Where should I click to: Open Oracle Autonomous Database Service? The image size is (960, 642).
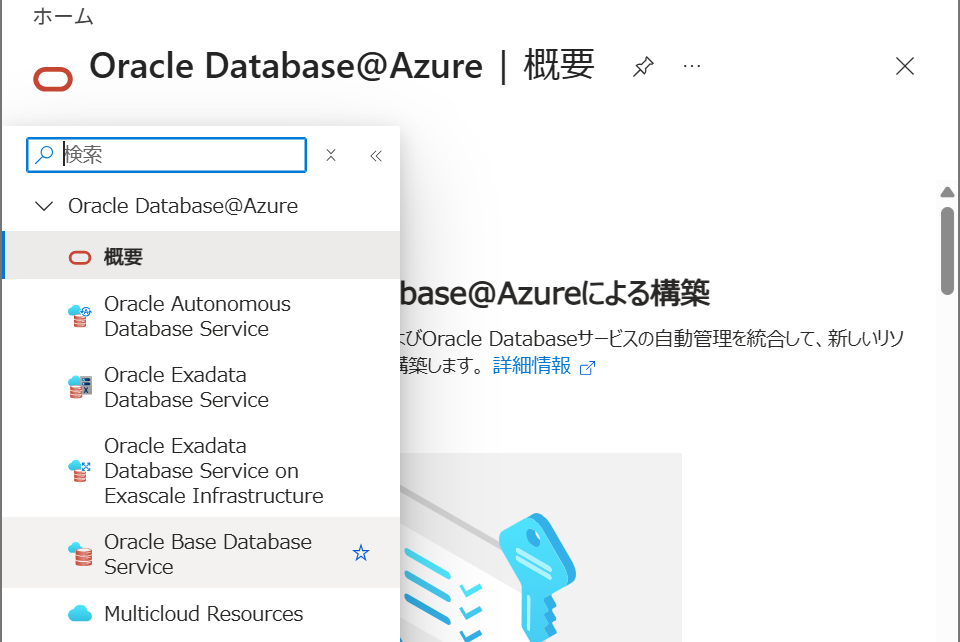pos(201,316)
